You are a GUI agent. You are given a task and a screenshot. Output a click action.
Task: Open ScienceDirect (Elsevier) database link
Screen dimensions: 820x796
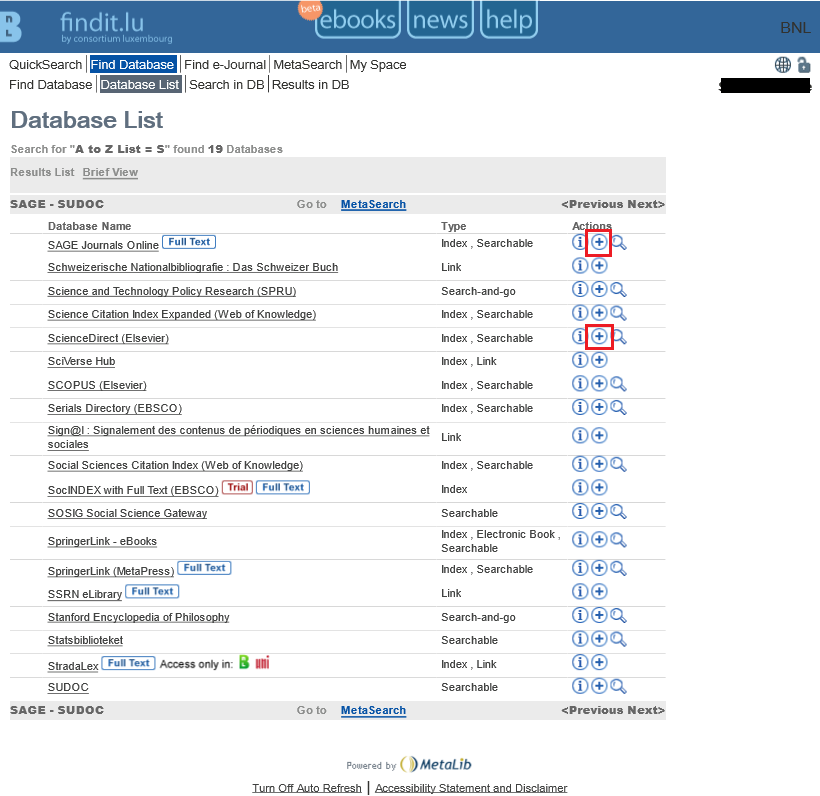pos(108,338)
